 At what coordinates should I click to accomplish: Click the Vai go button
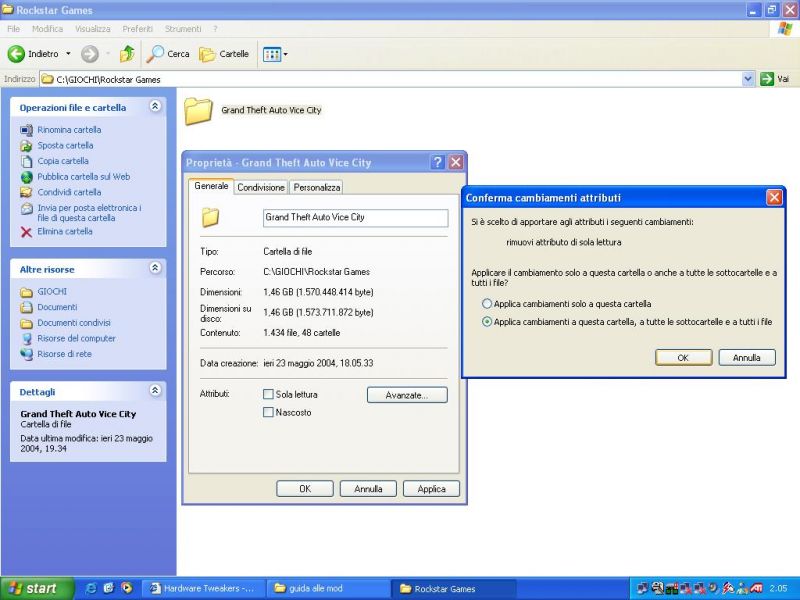click(x=774, y=79)
